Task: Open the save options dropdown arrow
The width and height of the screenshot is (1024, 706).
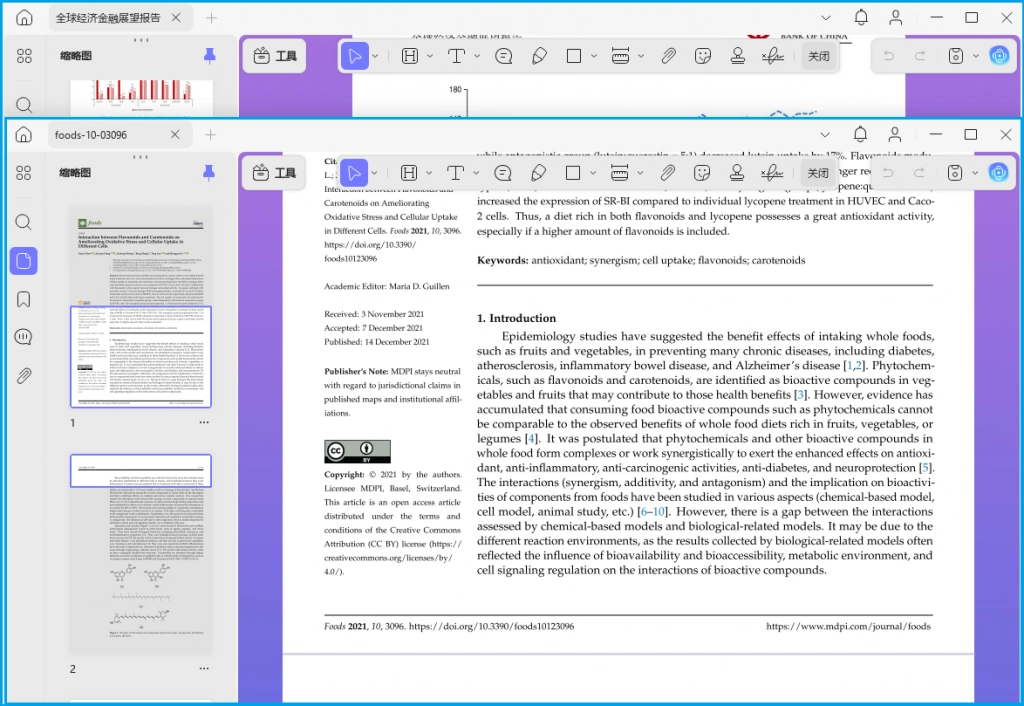Action: (x=975, y=173)
